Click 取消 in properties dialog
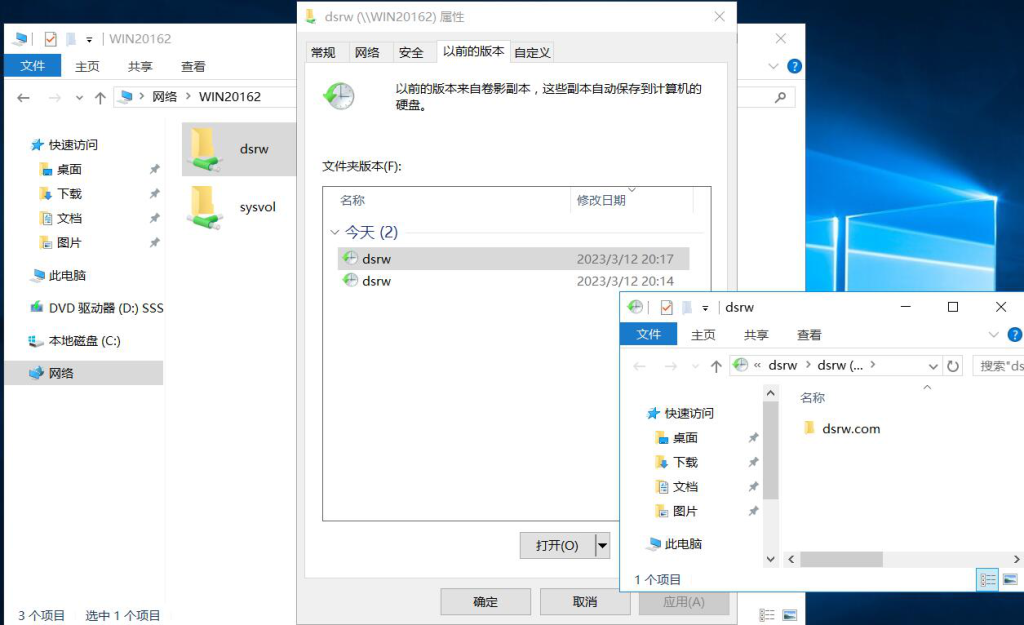1024x625 pixels. tap(585, 601)
